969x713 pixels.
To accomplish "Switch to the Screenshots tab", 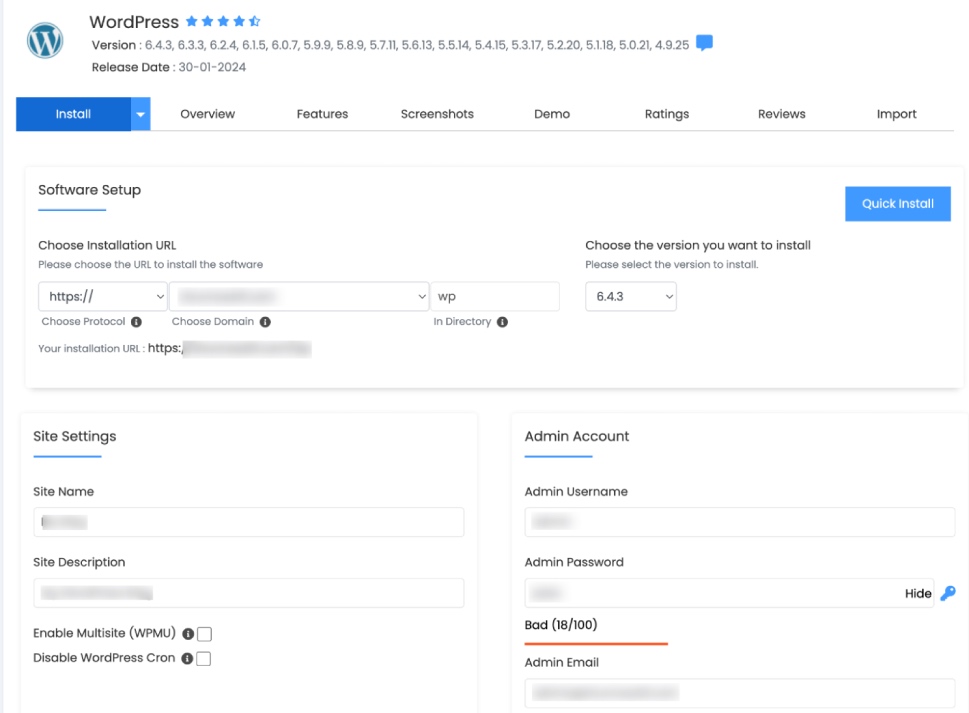I will [437, 114].
